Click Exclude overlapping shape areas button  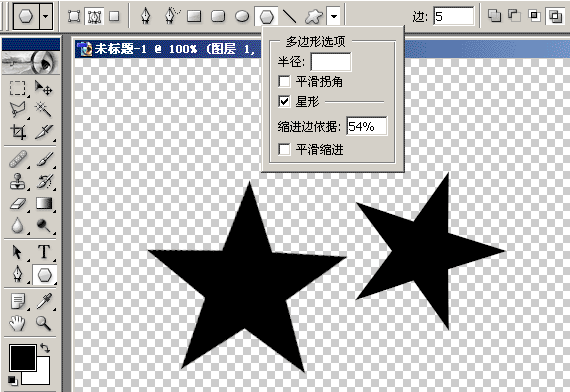click(x=555, y=16)
